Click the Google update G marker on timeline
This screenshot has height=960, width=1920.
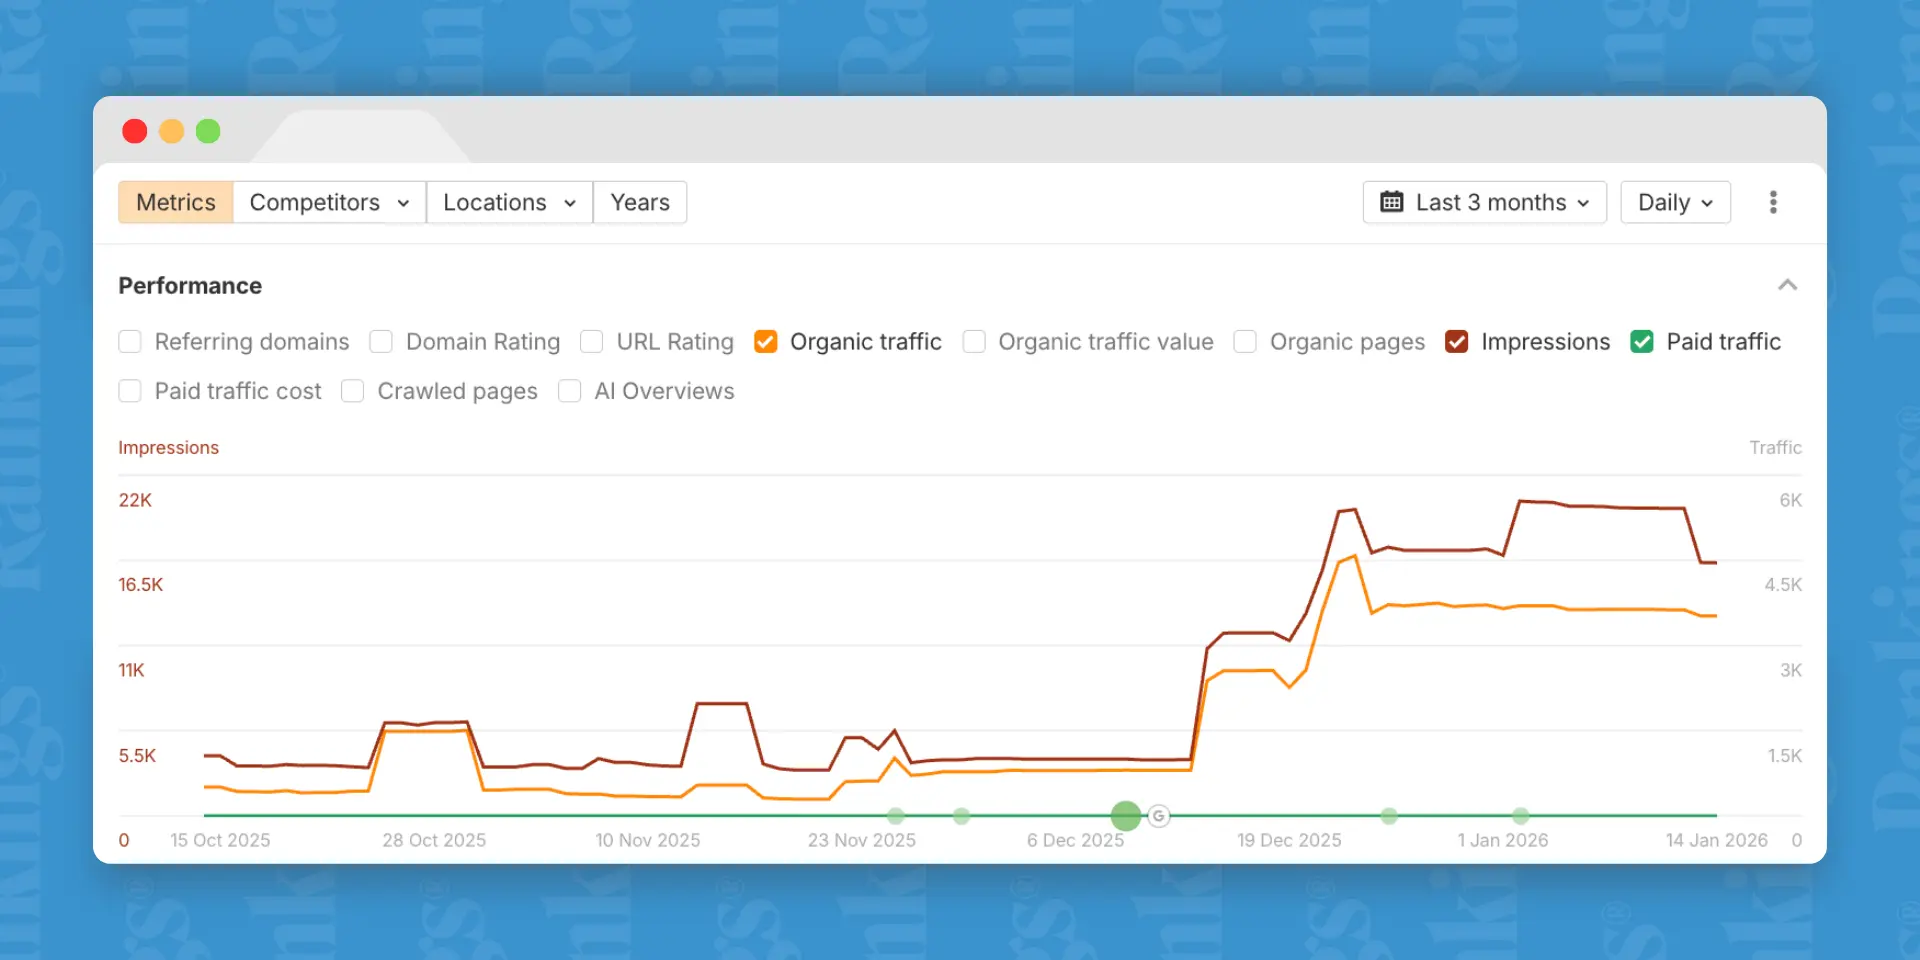pos(1158,816)
